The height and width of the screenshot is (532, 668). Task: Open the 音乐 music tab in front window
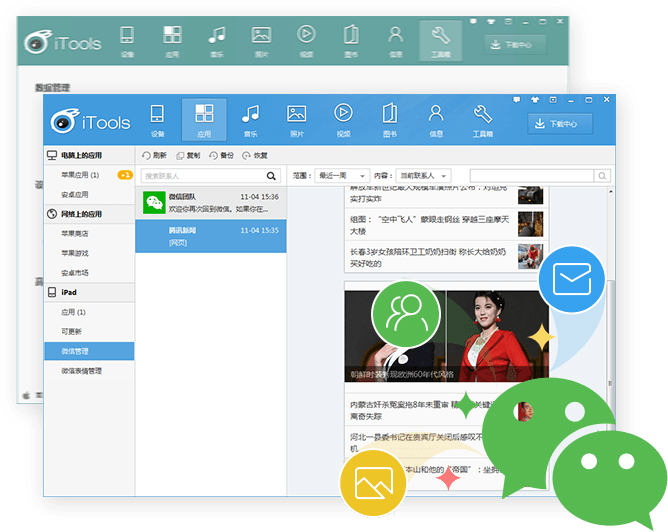(x=250, y=121)
